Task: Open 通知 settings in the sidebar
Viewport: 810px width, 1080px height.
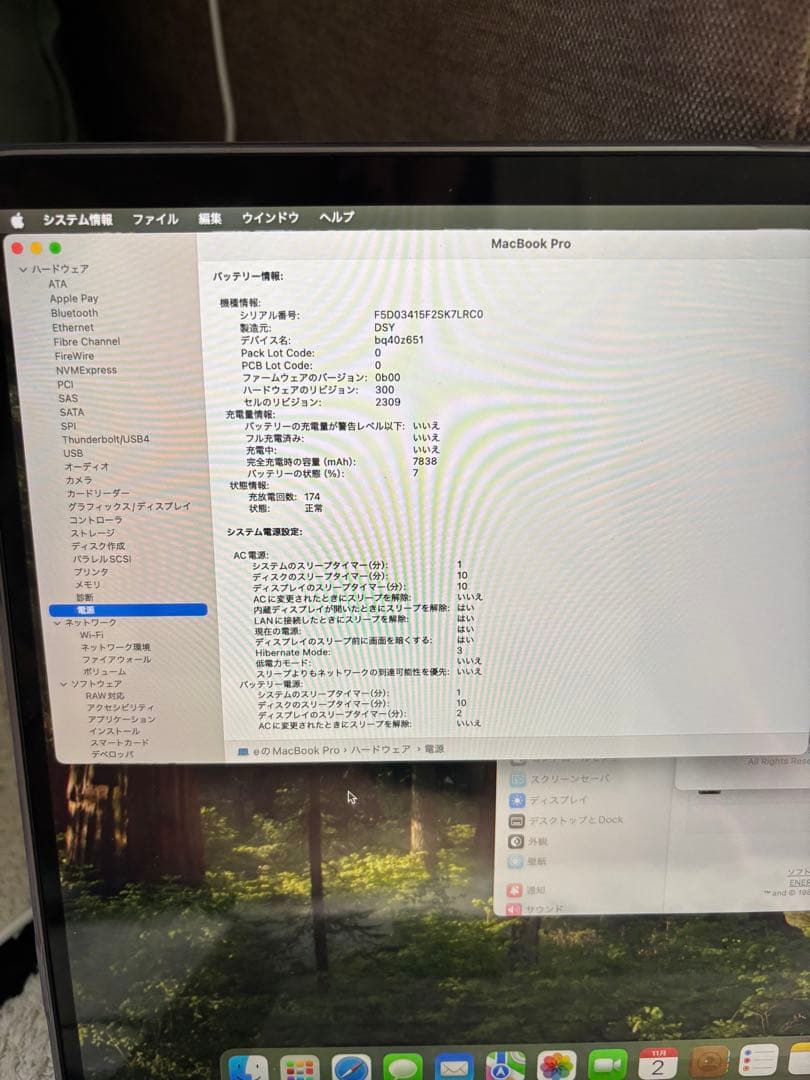Action: coord(534,890)
